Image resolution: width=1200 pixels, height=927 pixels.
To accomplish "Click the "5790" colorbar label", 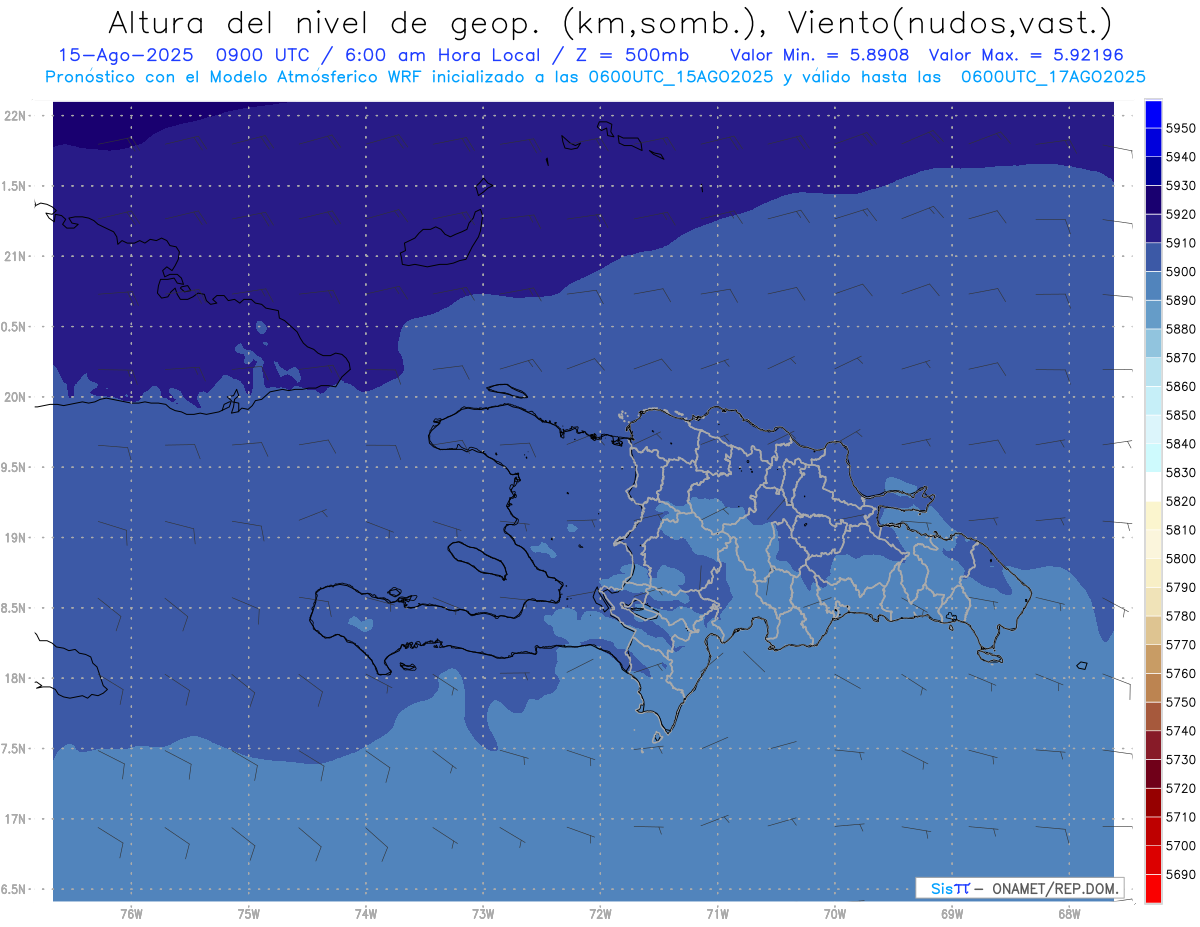I will click(1180, 587).
